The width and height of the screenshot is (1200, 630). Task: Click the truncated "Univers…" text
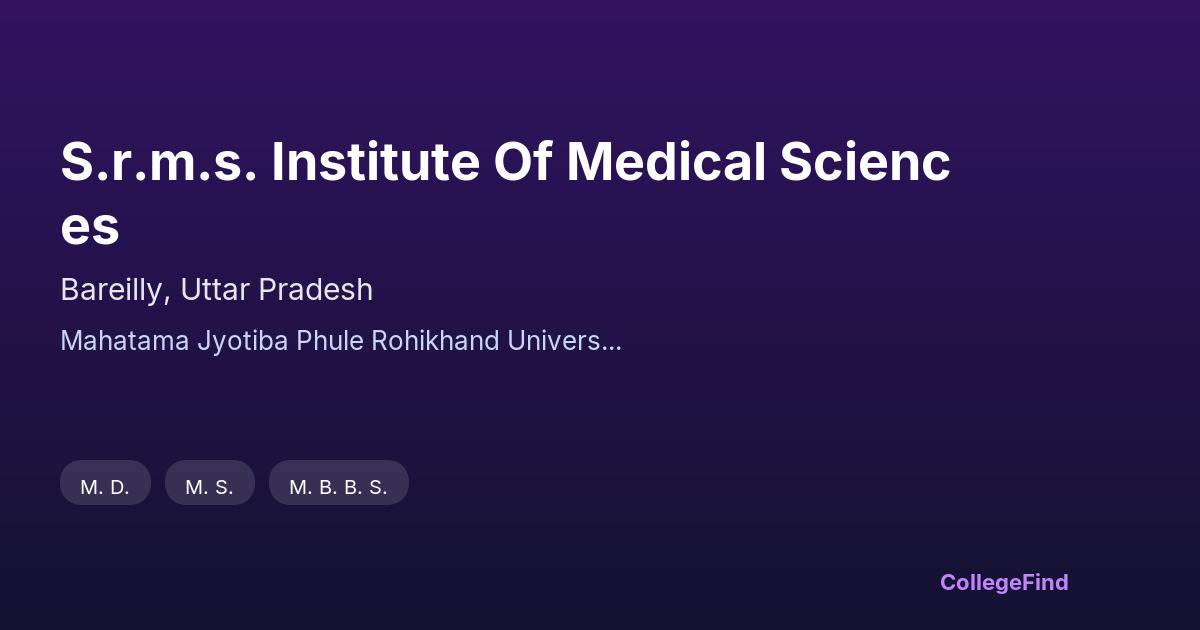coord(564,341)
